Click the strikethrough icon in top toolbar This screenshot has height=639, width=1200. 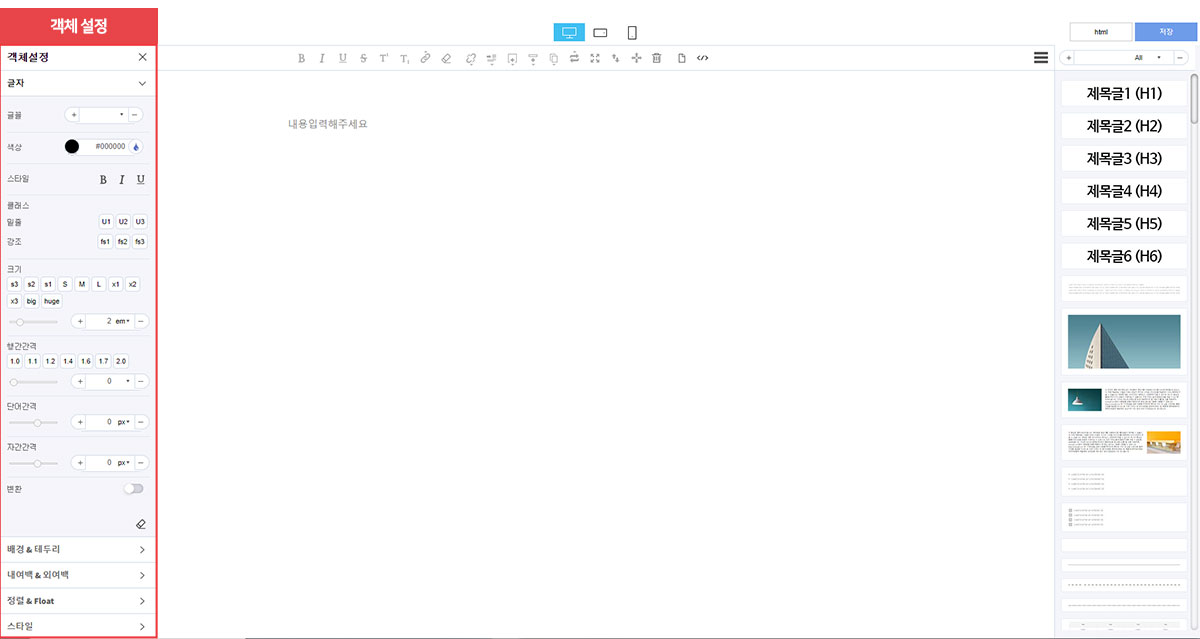(363, 58)
